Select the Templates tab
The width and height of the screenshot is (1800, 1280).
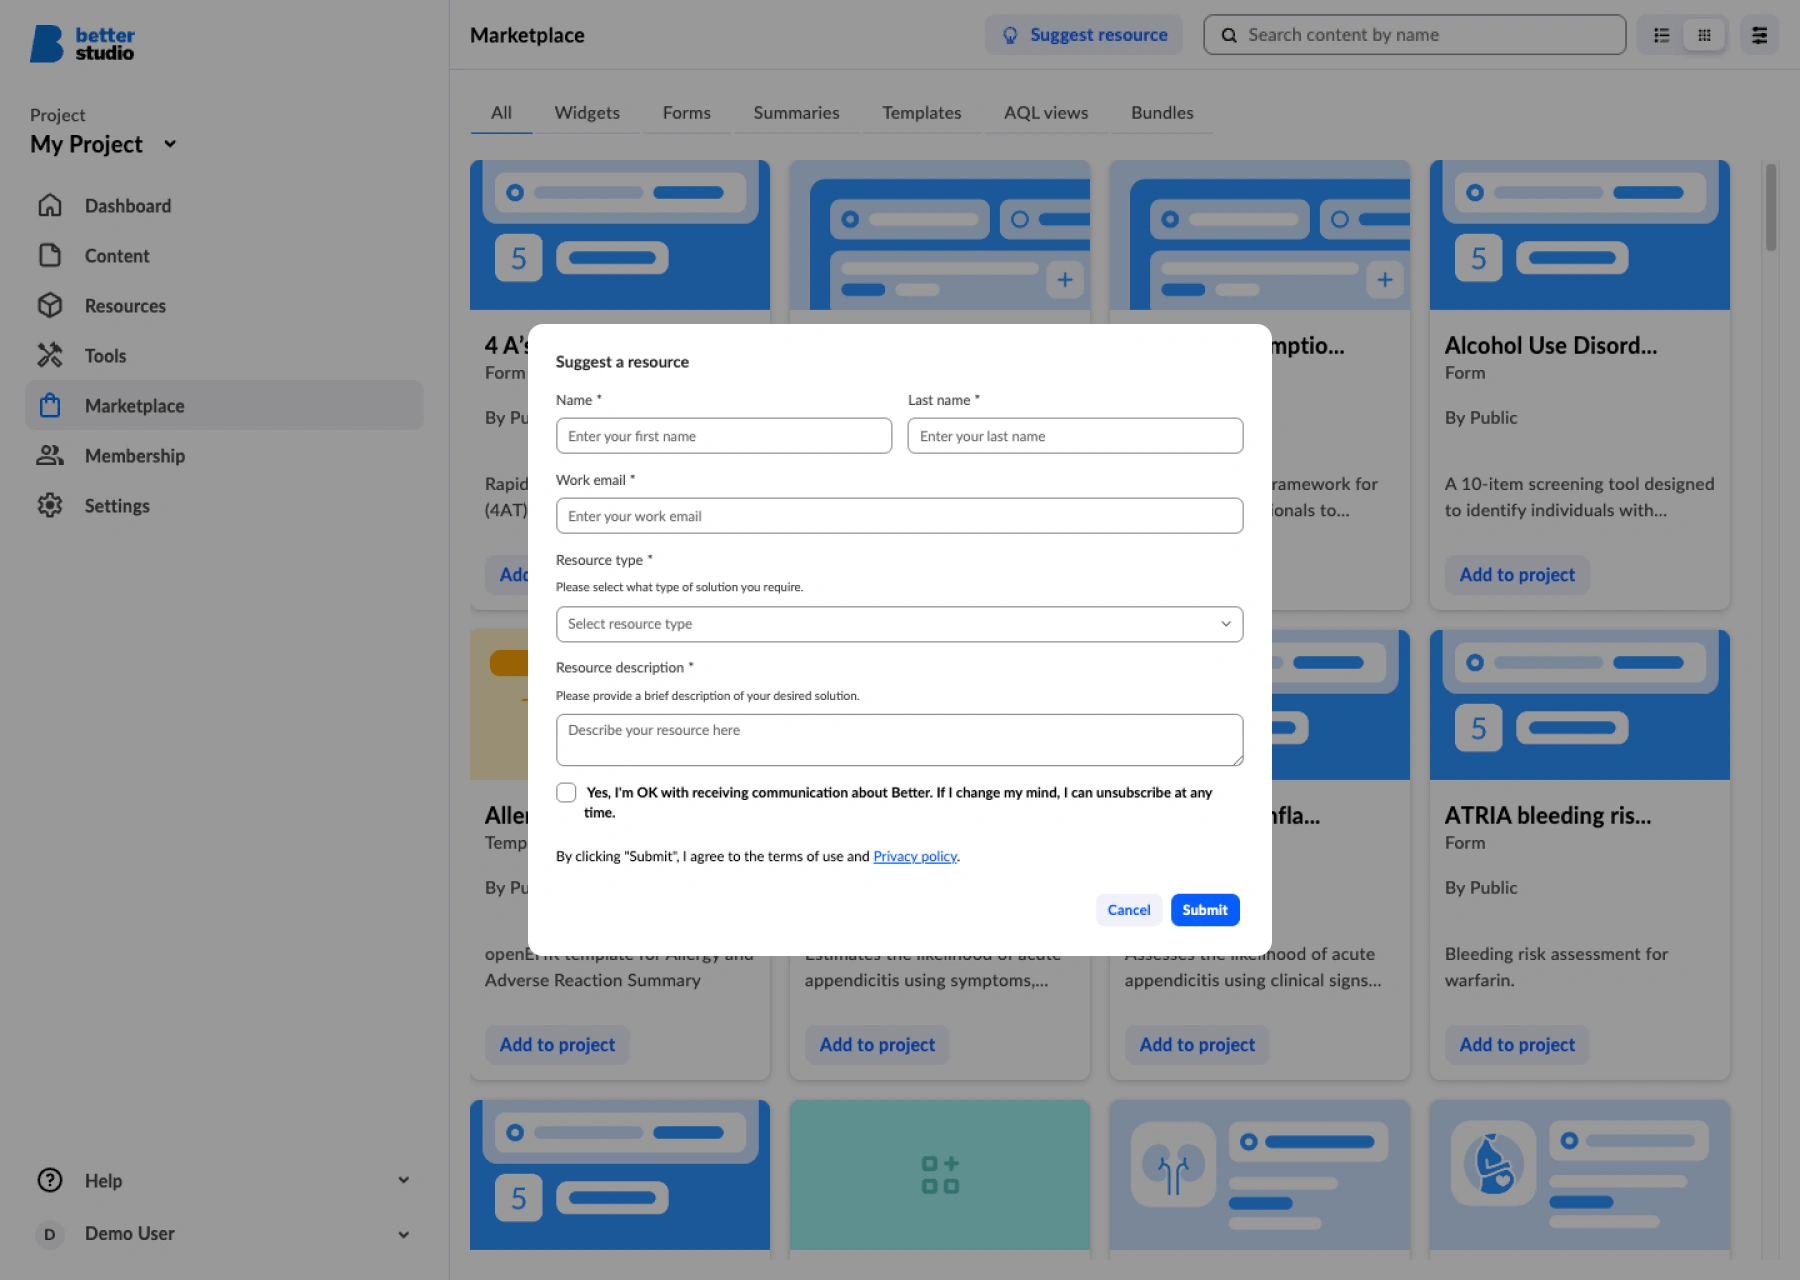coord(922,113)
